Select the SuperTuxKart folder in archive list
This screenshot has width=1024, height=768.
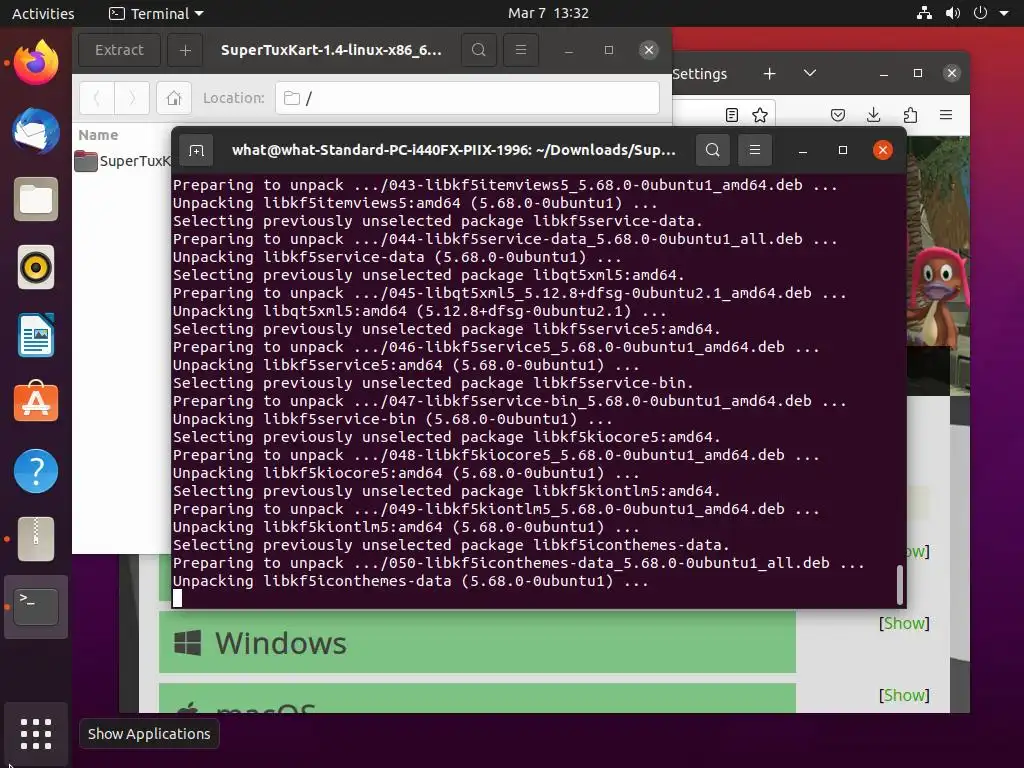pos(123,161)
